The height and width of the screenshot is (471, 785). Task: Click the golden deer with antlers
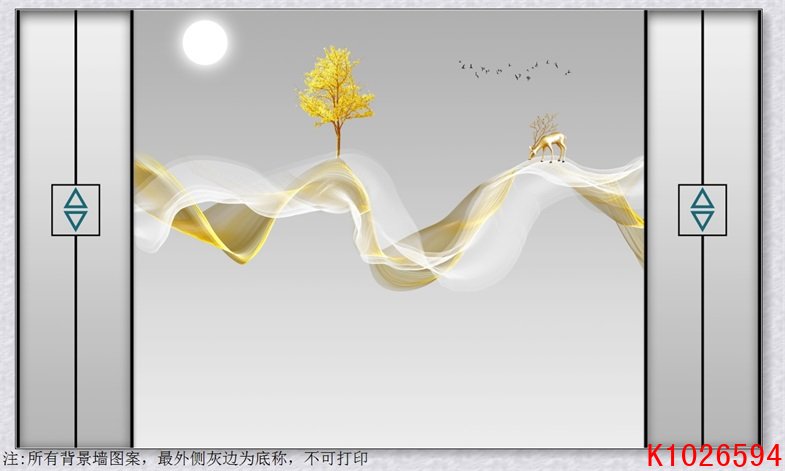(x=547, y=139)
